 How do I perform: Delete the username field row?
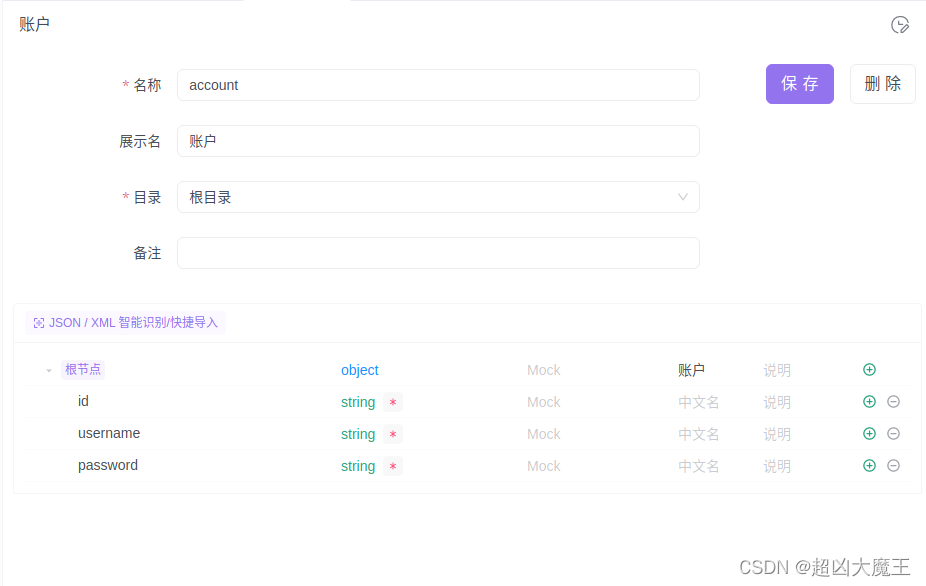pos(894,434)
